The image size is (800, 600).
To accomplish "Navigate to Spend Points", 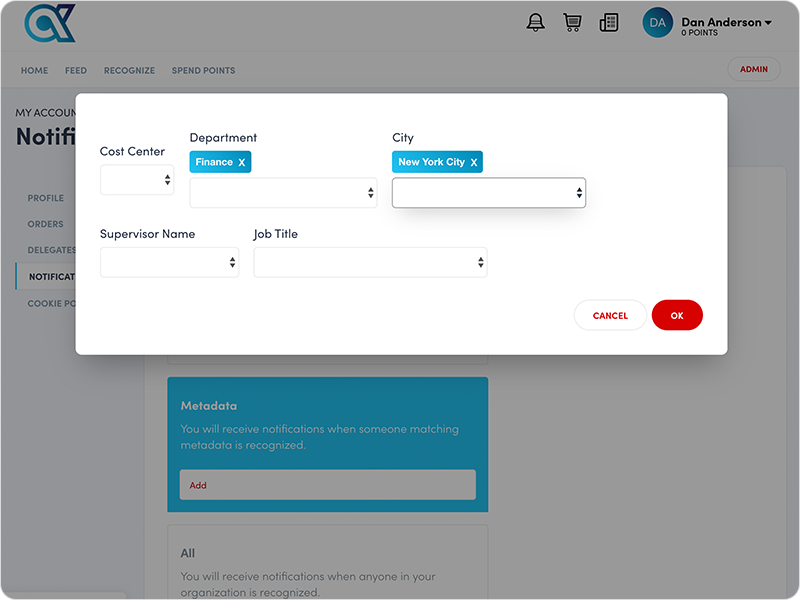I will pos(203,71).
